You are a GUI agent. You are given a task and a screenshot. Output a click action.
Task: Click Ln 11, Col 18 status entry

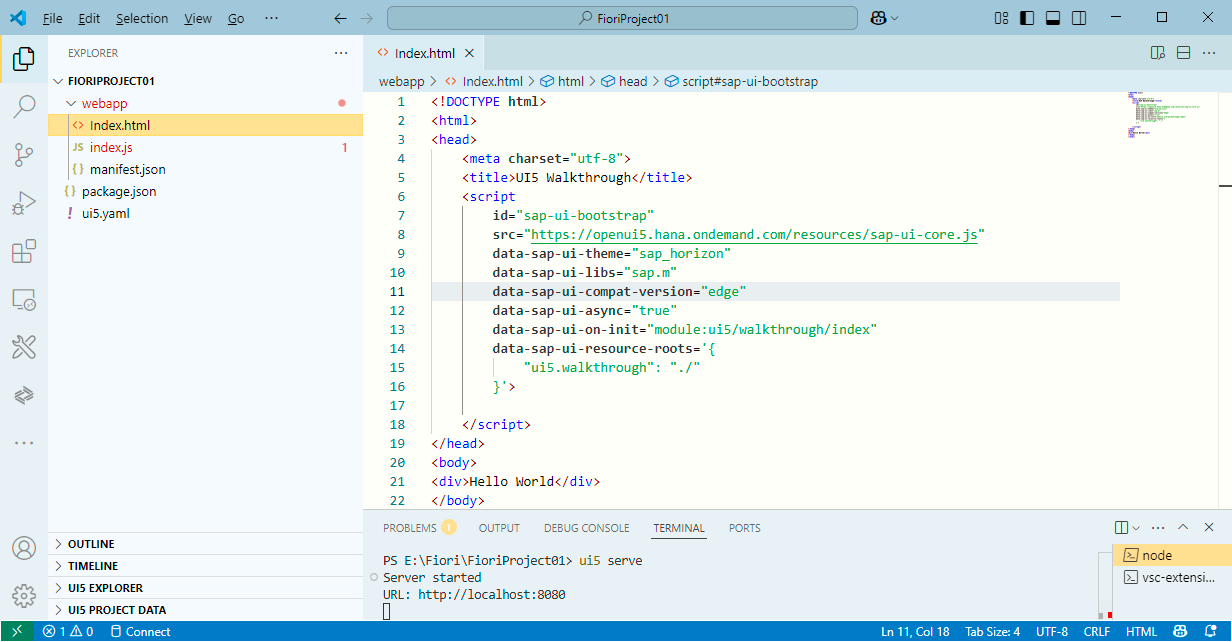915,631
